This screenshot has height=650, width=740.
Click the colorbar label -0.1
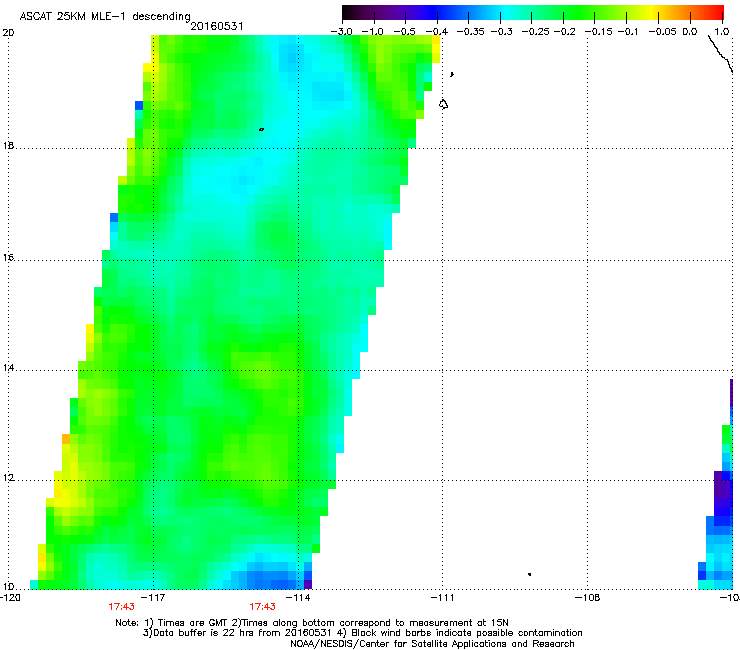point(627,32)
